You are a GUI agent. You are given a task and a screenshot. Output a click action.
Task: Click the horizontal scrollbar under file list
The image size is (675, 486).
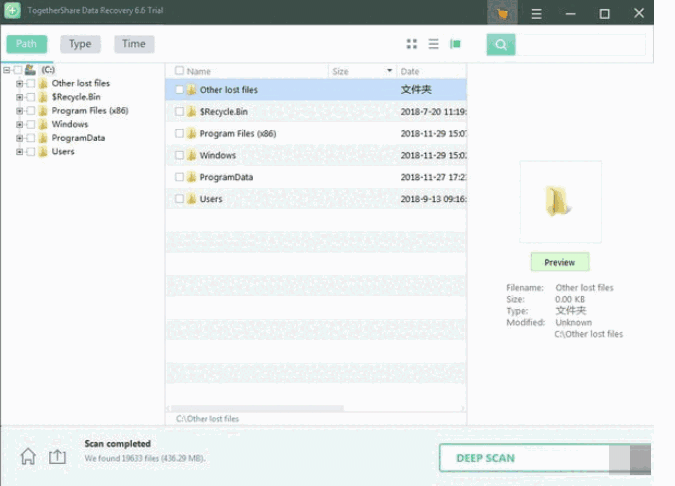(x=255, y=408)
